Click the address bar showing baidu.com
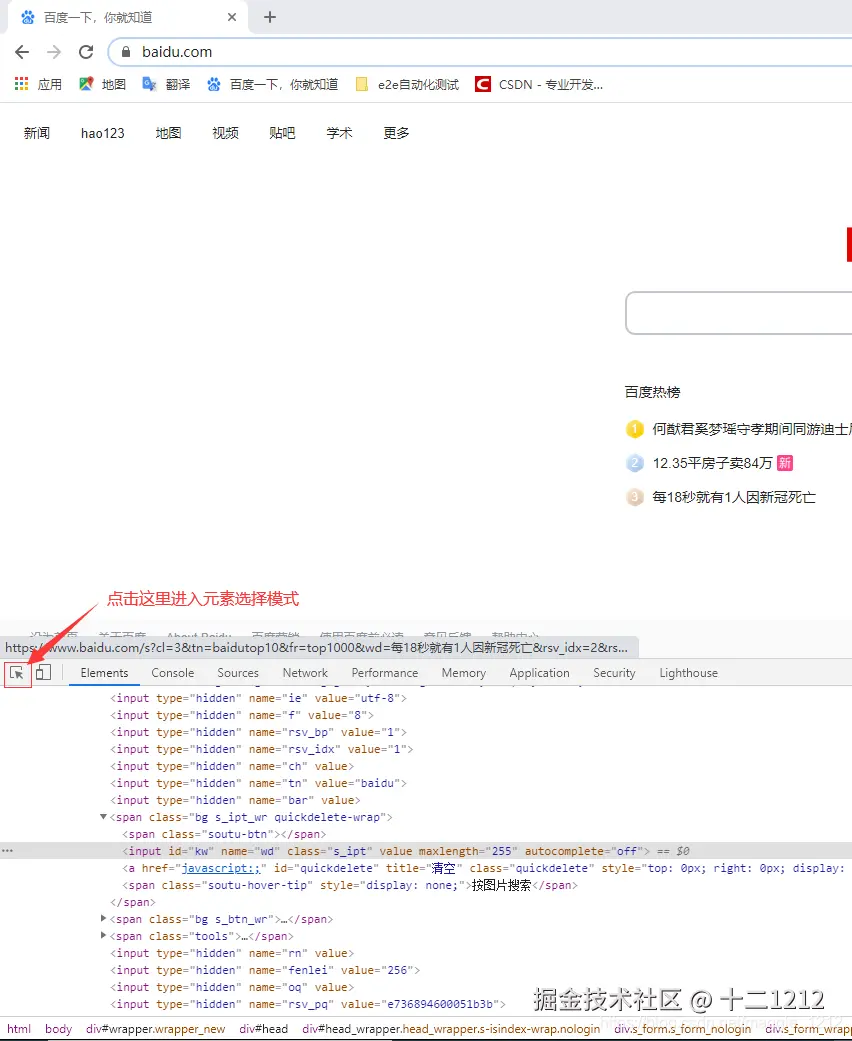 (480, 52)
